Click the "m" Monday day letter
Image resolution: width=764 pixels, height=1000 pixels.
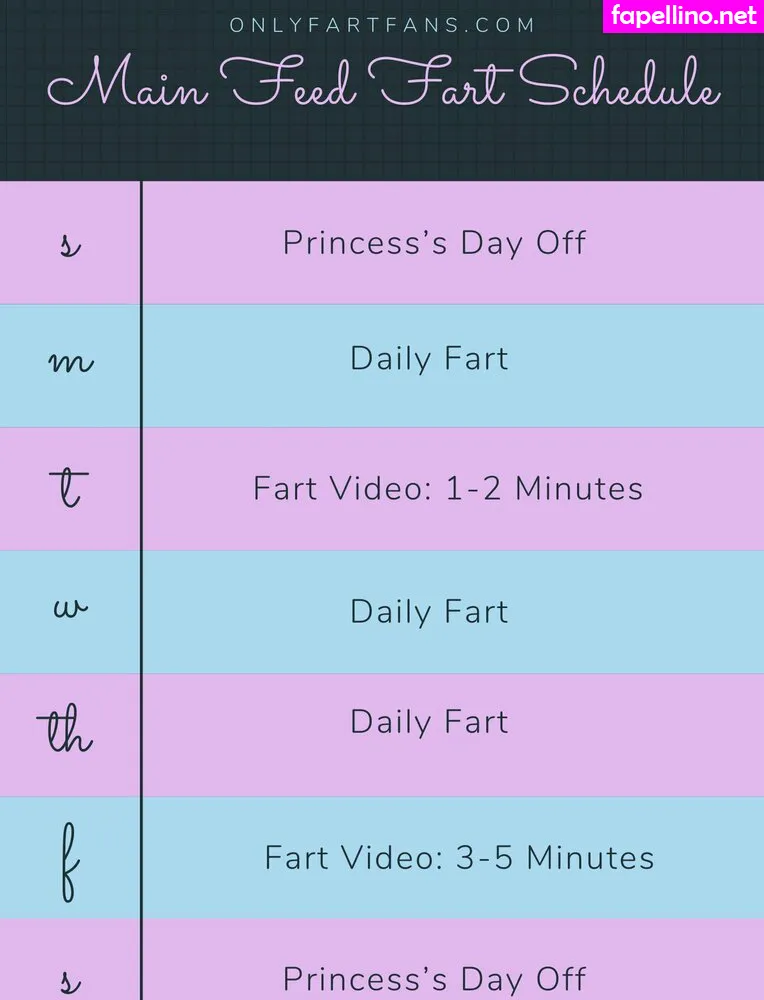point(70,362)
